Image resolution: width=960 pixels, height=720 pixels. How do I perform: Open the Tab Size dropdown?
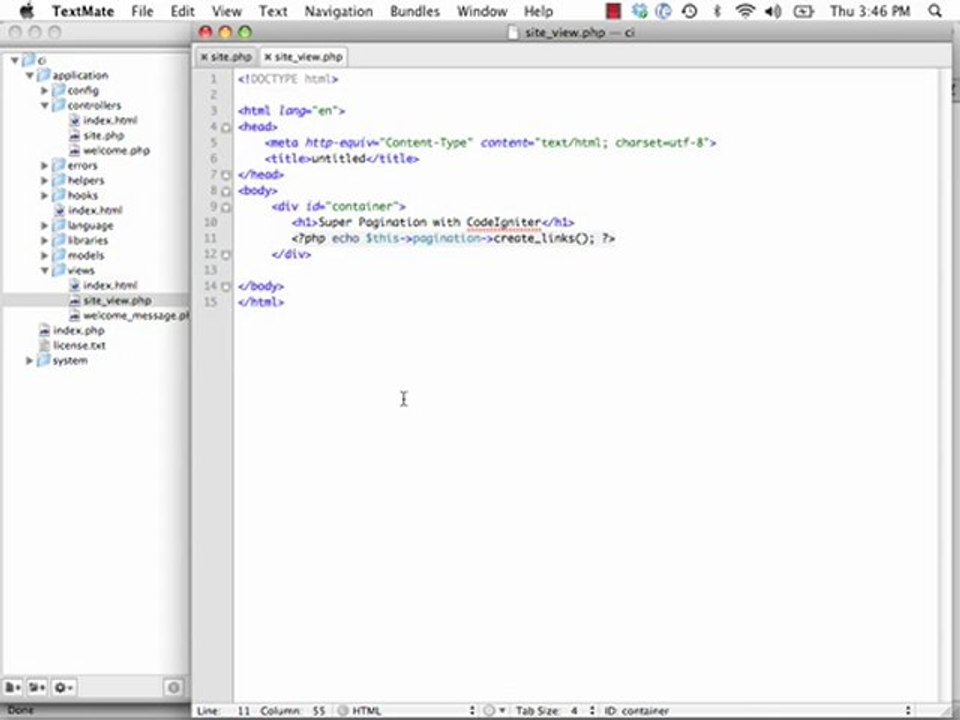tap(555, 711)
